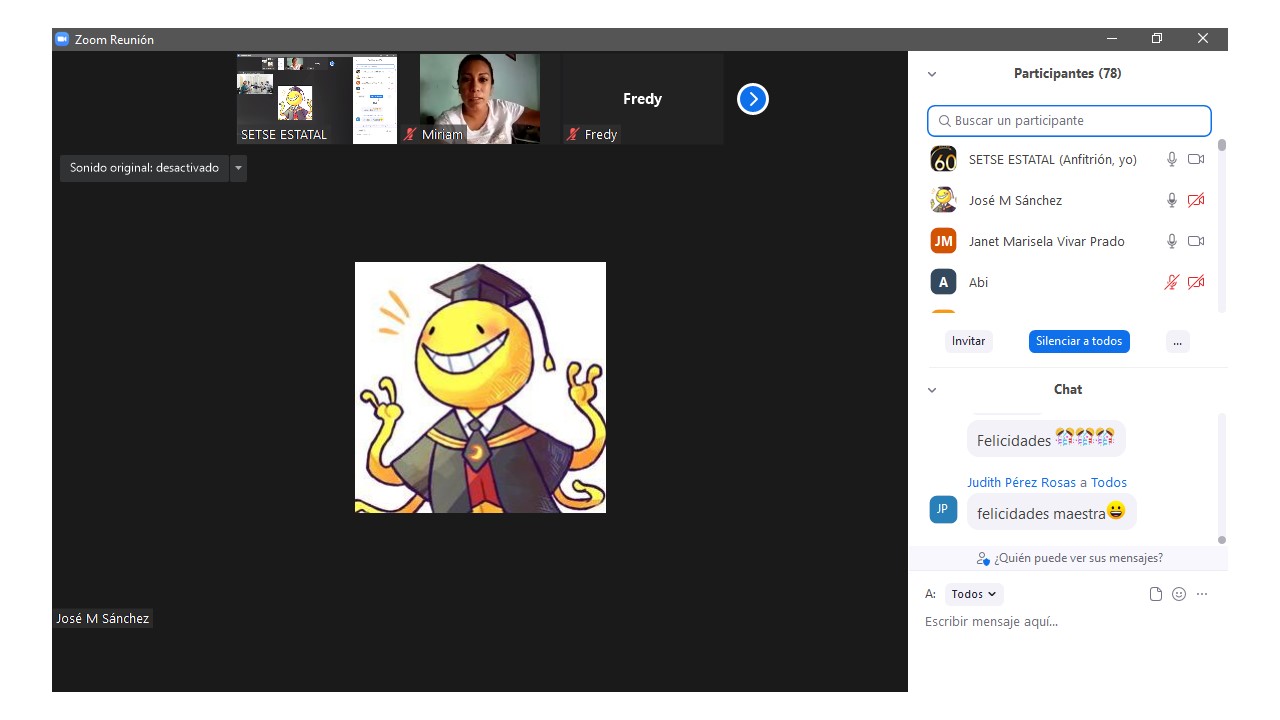This screenshot has width=1280, height=720.
Task: Select Abi participant name
Action: pos(978,282)
